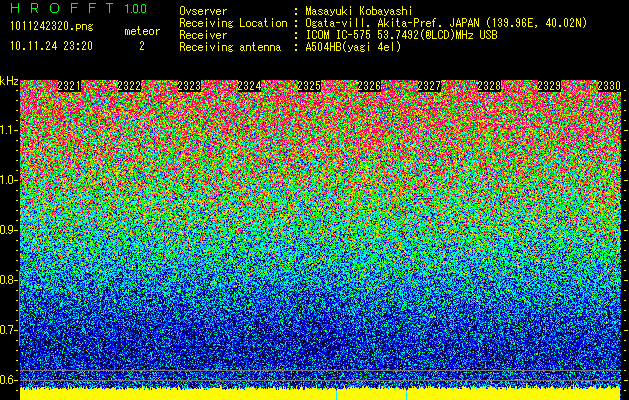
Task: Click the filename 1011242320.png
Action: [x=52, y=26]
